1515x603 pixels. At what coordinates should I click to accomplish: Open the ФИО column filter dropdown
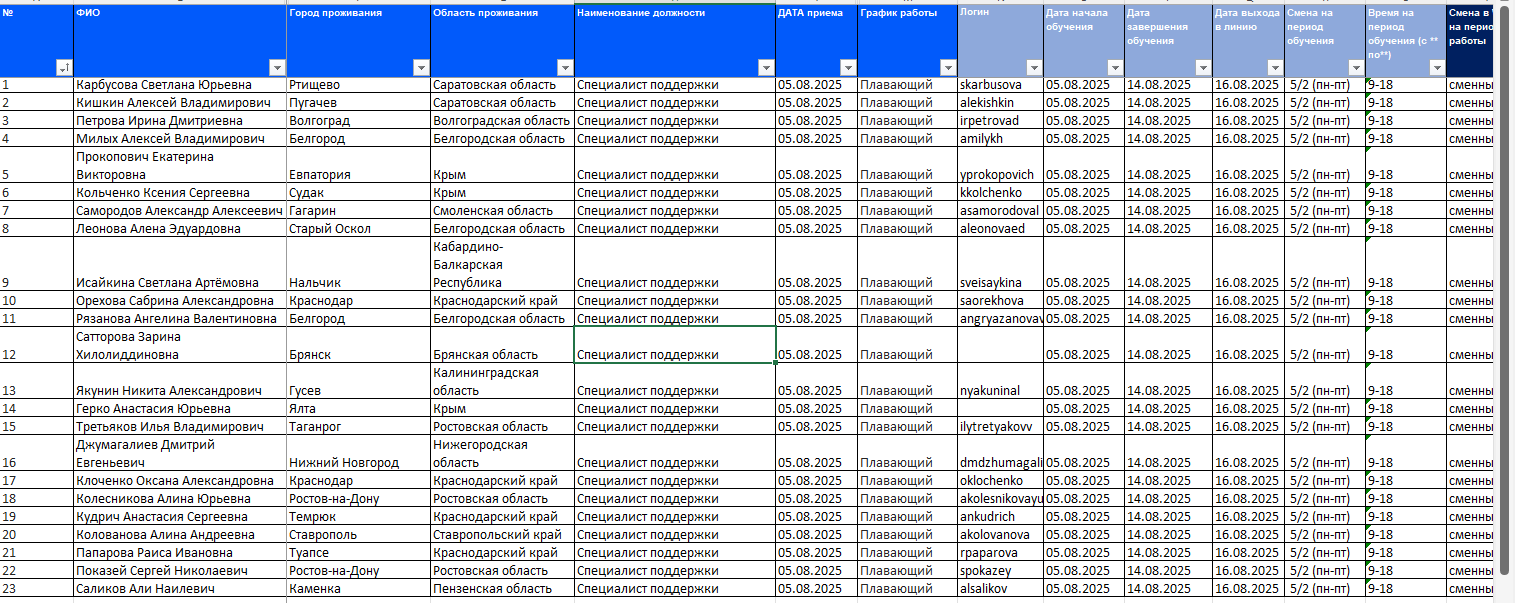click(277, 67)
